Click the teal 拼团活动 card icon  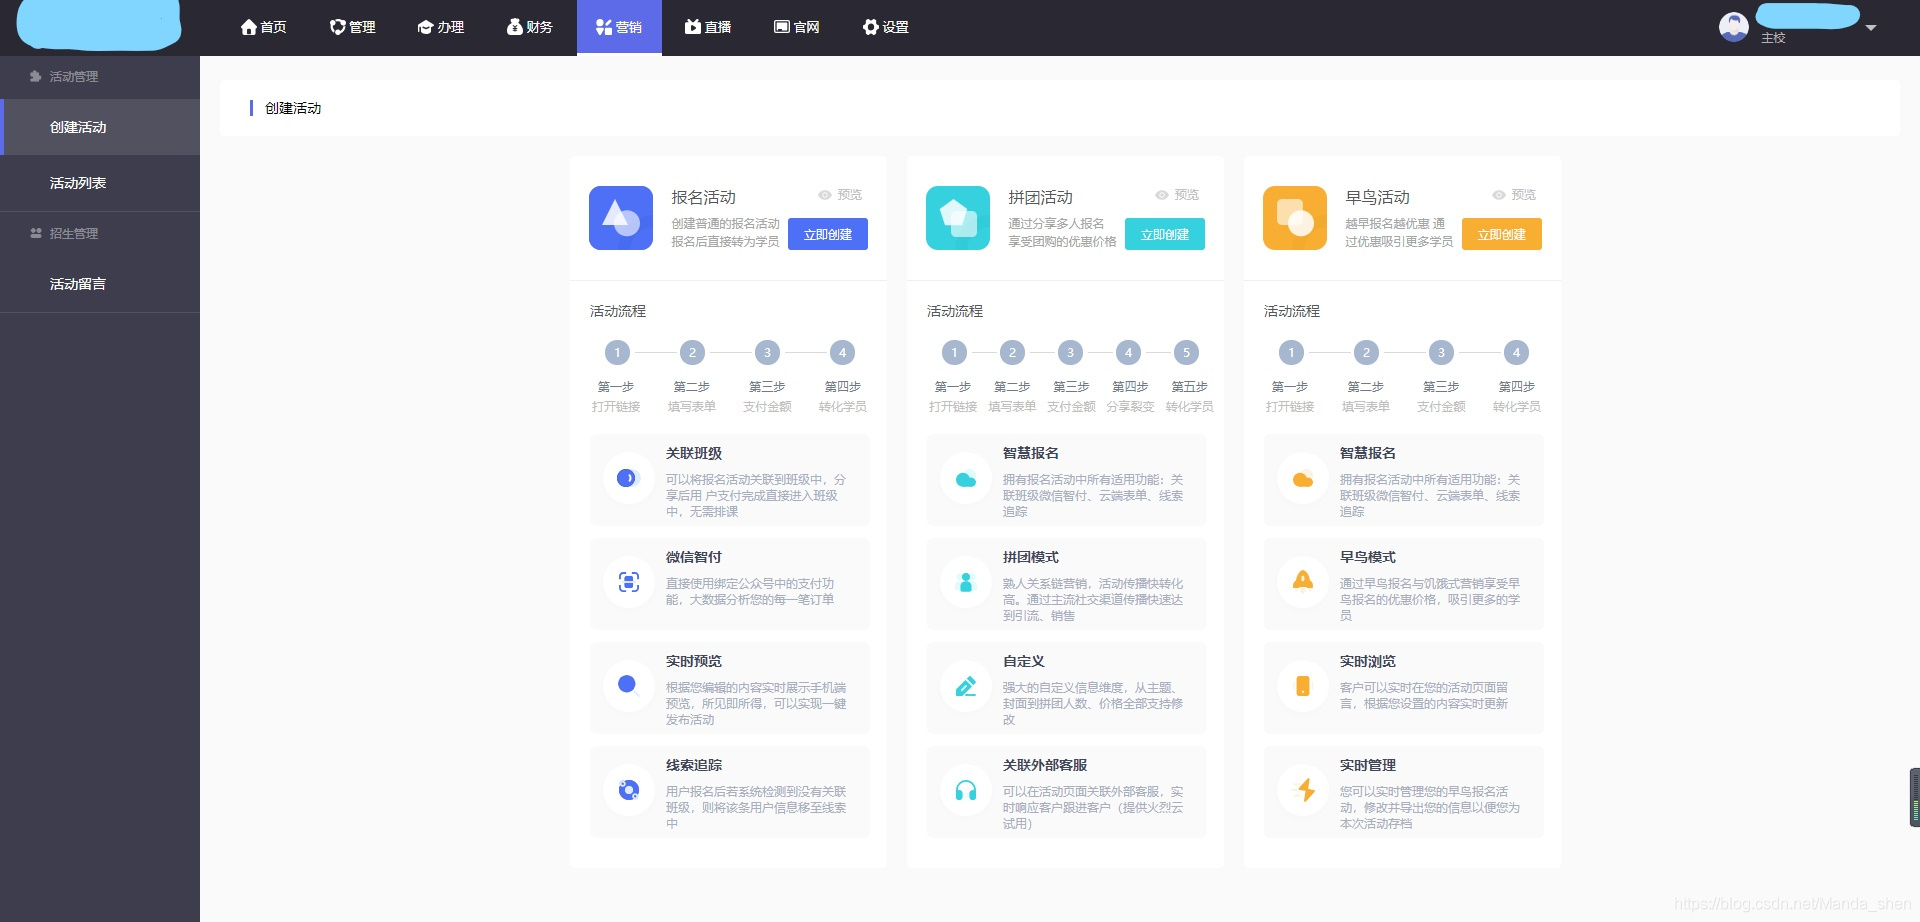pos(957,218)
